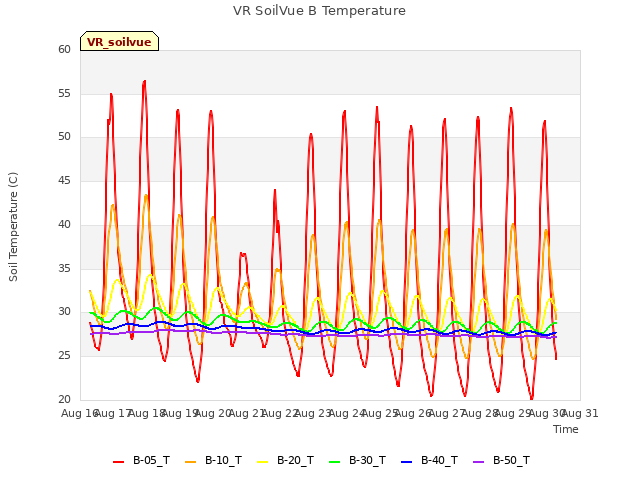Viewport: 640px width, 480px height.
Task: Click the 55 y-axis tick label
Action: (x=64, y=93)
